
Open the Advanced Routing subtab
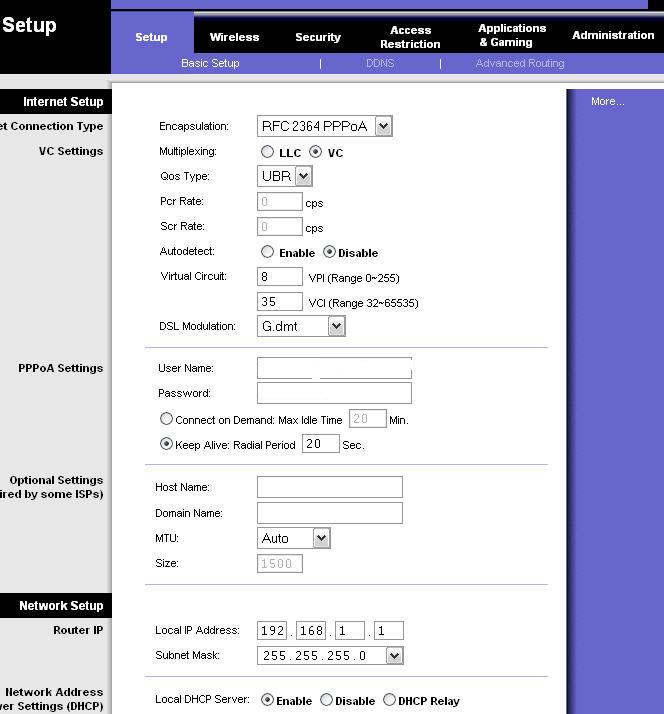point(520,63)
